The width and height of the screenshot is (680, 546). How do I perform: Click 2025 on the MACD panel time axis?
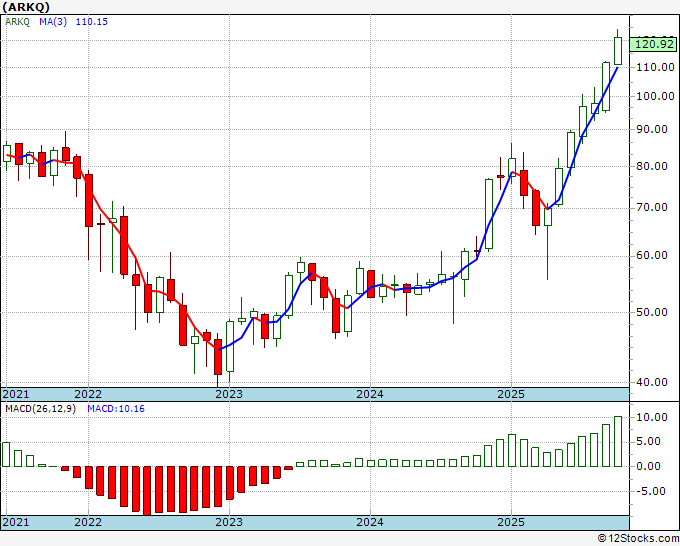tap(511, 522)
